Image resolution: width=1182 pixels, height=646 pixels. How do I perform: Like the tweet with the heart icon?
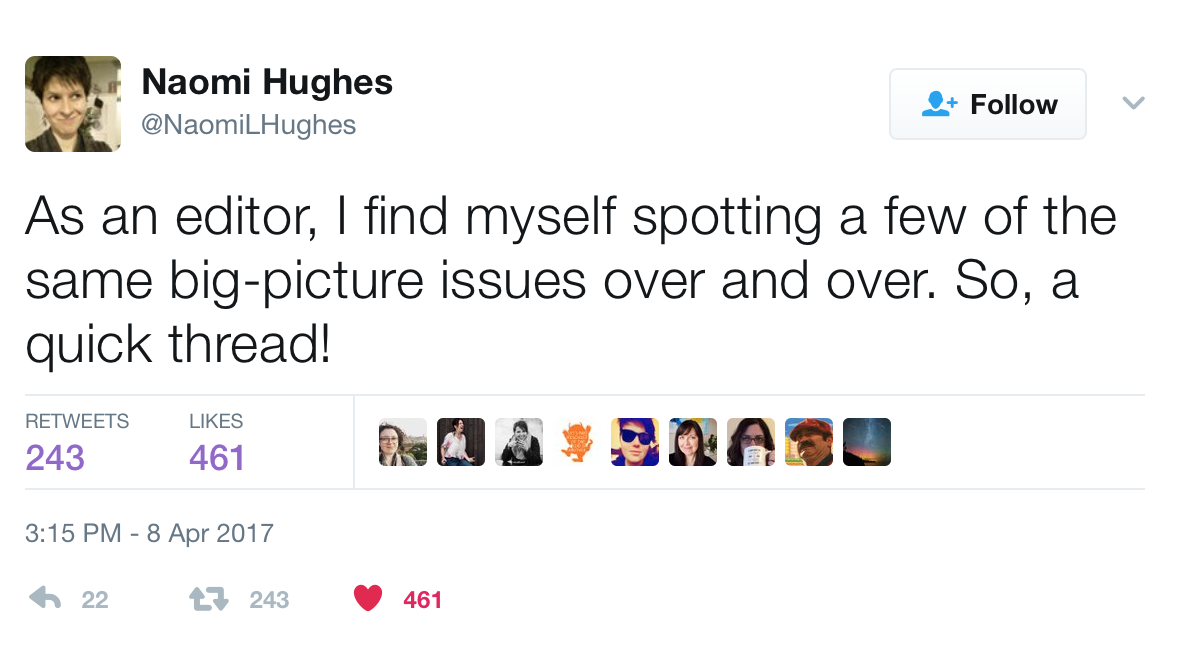(x=369, y=599)
